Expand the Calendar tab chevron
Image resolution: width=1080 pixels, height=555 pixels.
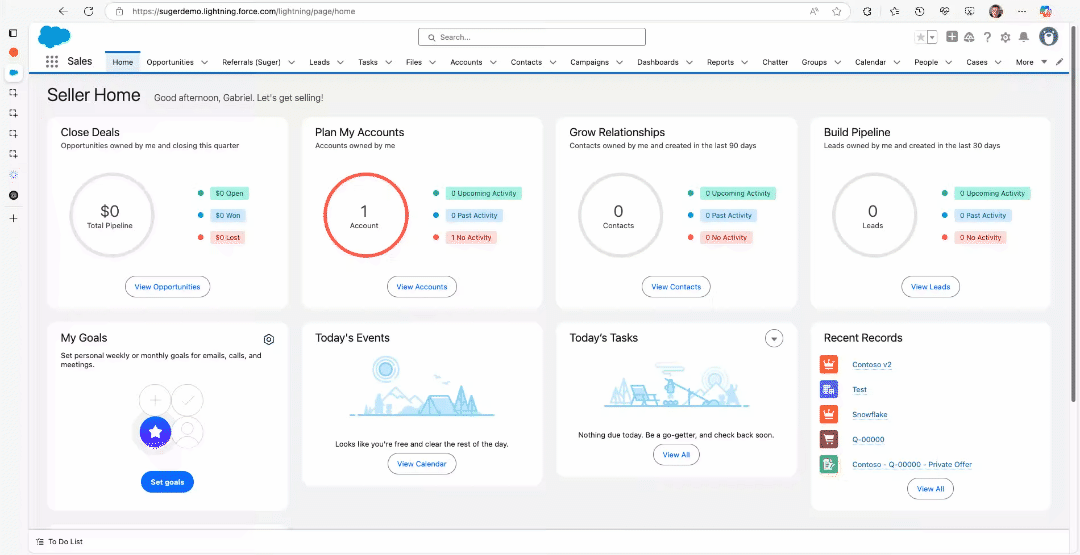[897, 62]
